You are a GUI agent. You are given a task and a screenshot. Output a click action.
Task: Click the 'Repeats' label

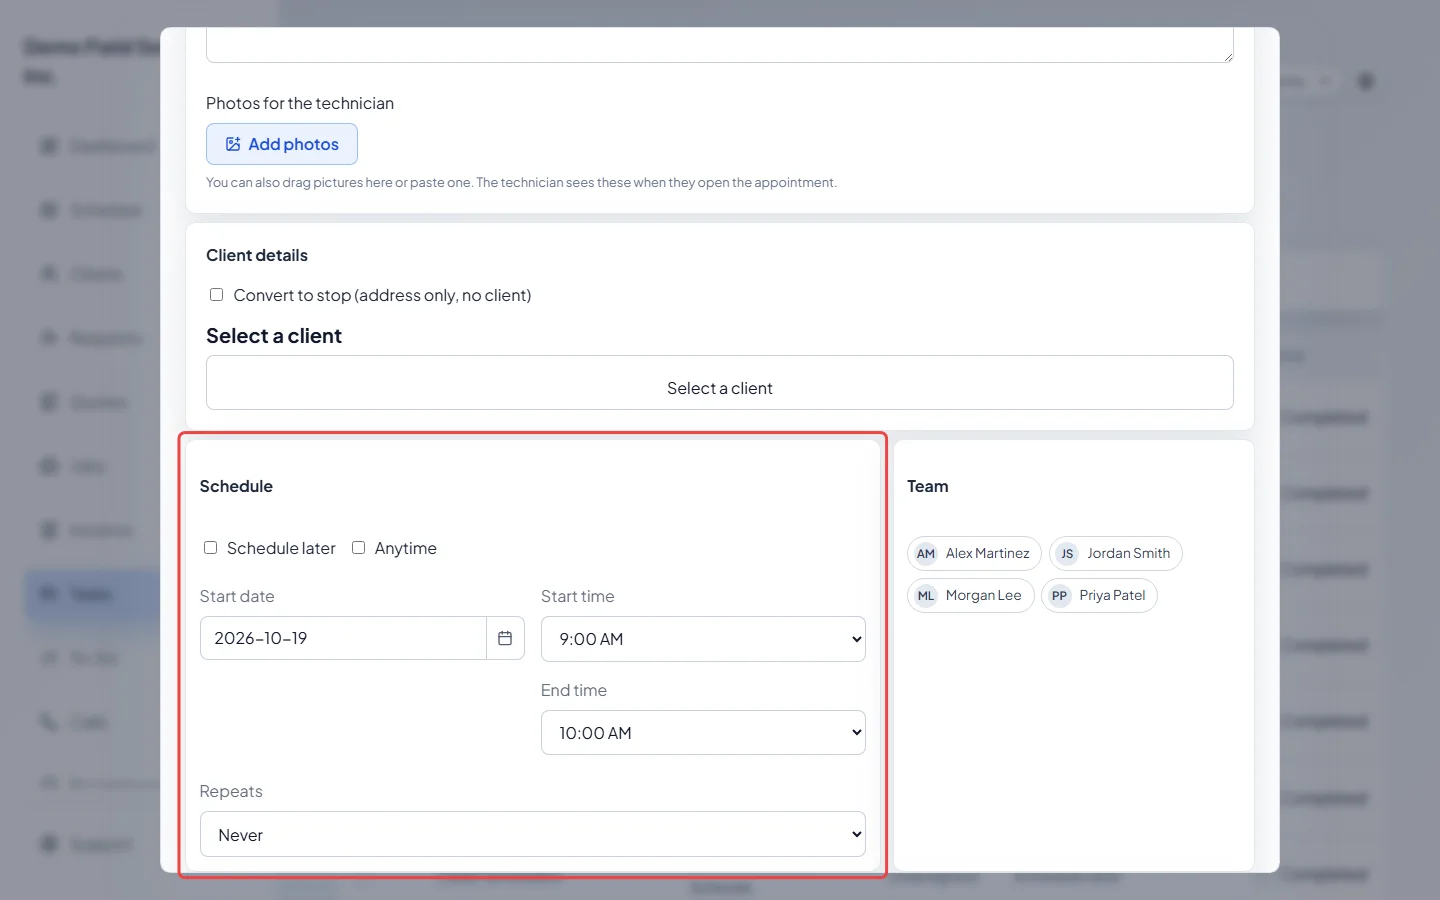point(231,791)
